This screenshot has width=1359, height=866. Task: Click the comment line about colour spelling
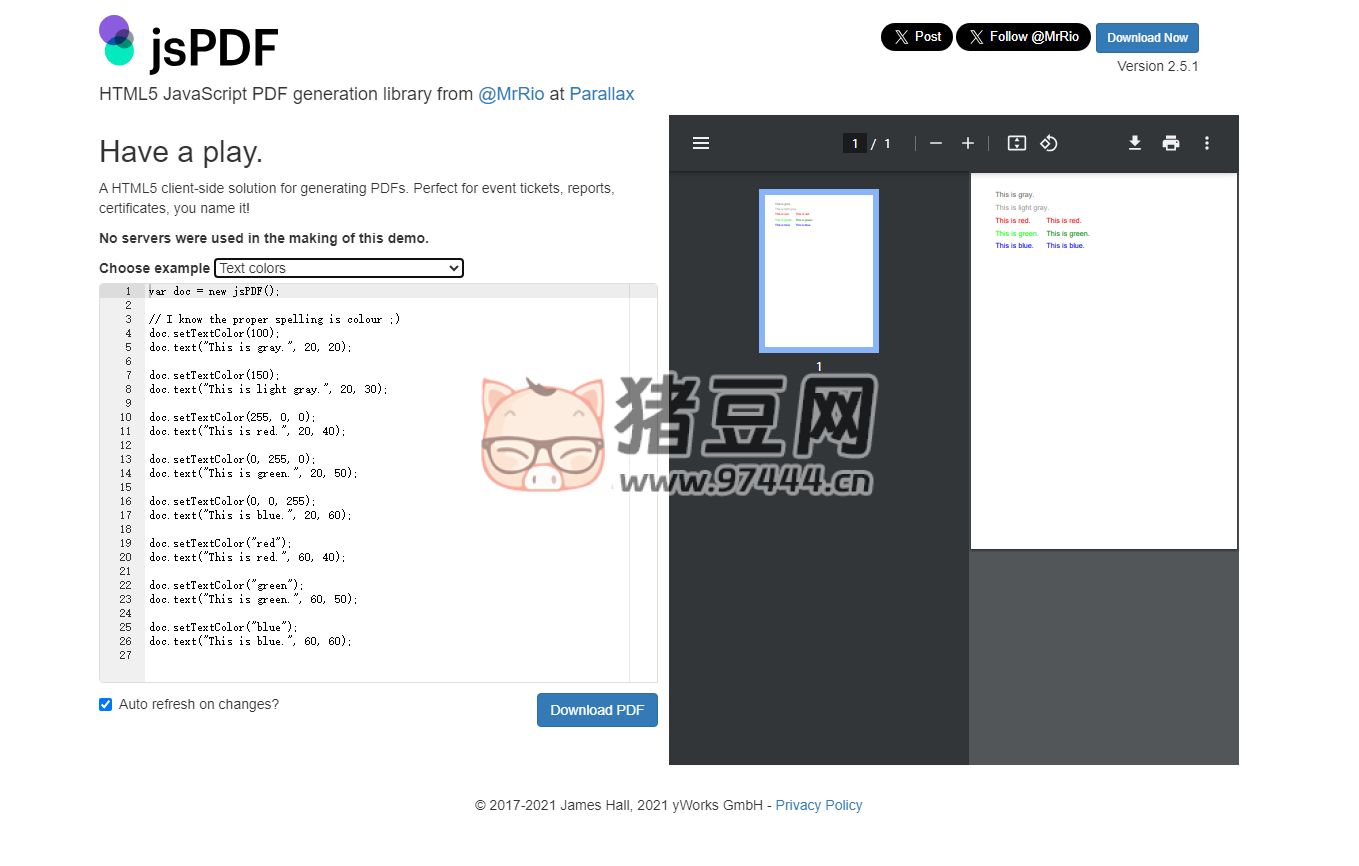(275, 319)
